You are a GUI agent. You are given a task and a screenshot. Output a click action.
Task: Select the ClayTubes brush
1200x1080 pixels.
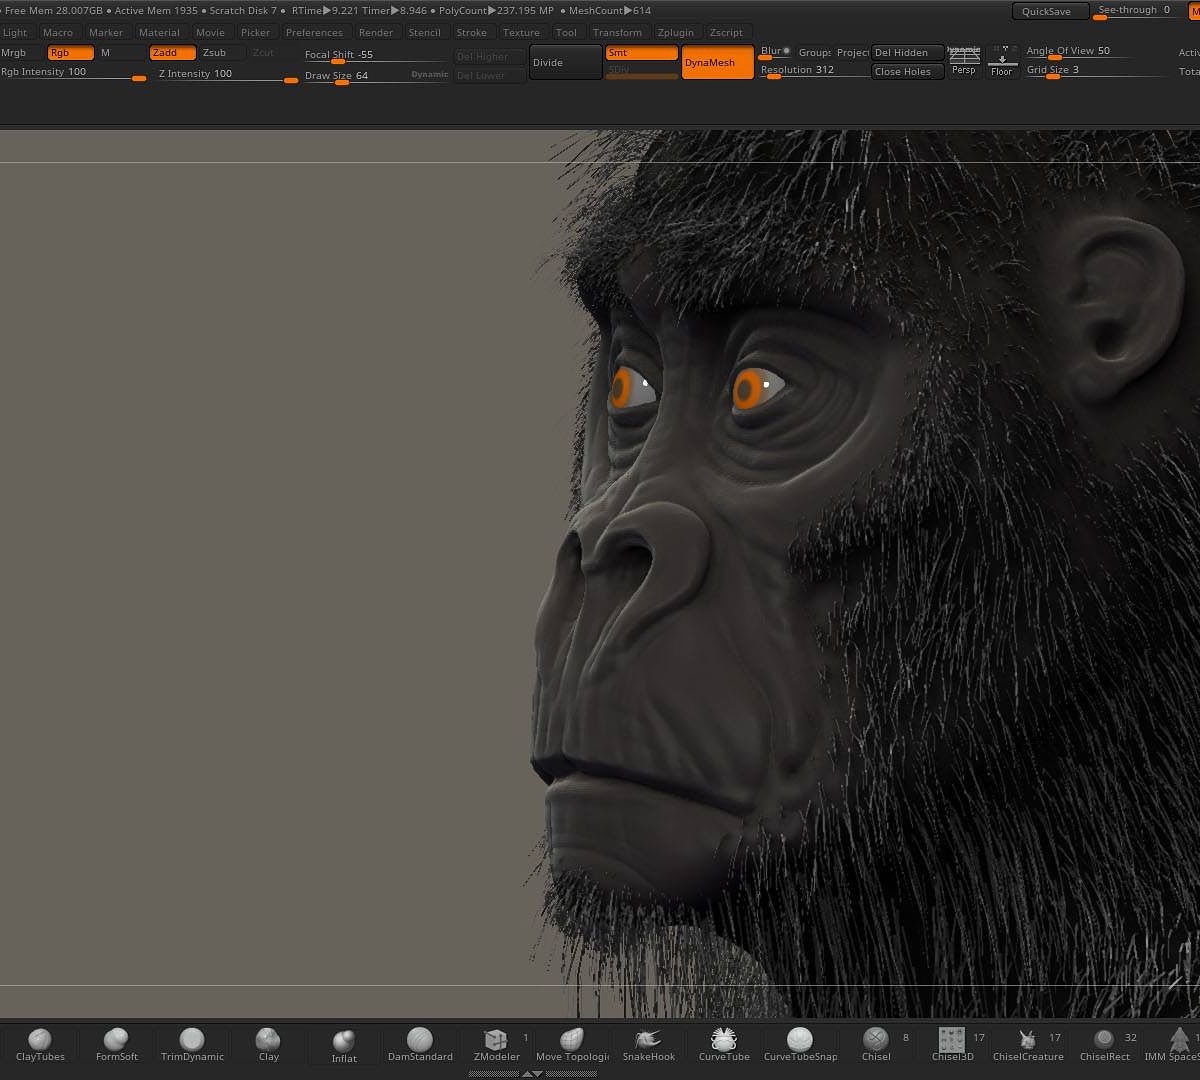click(x=40, y=1044)
